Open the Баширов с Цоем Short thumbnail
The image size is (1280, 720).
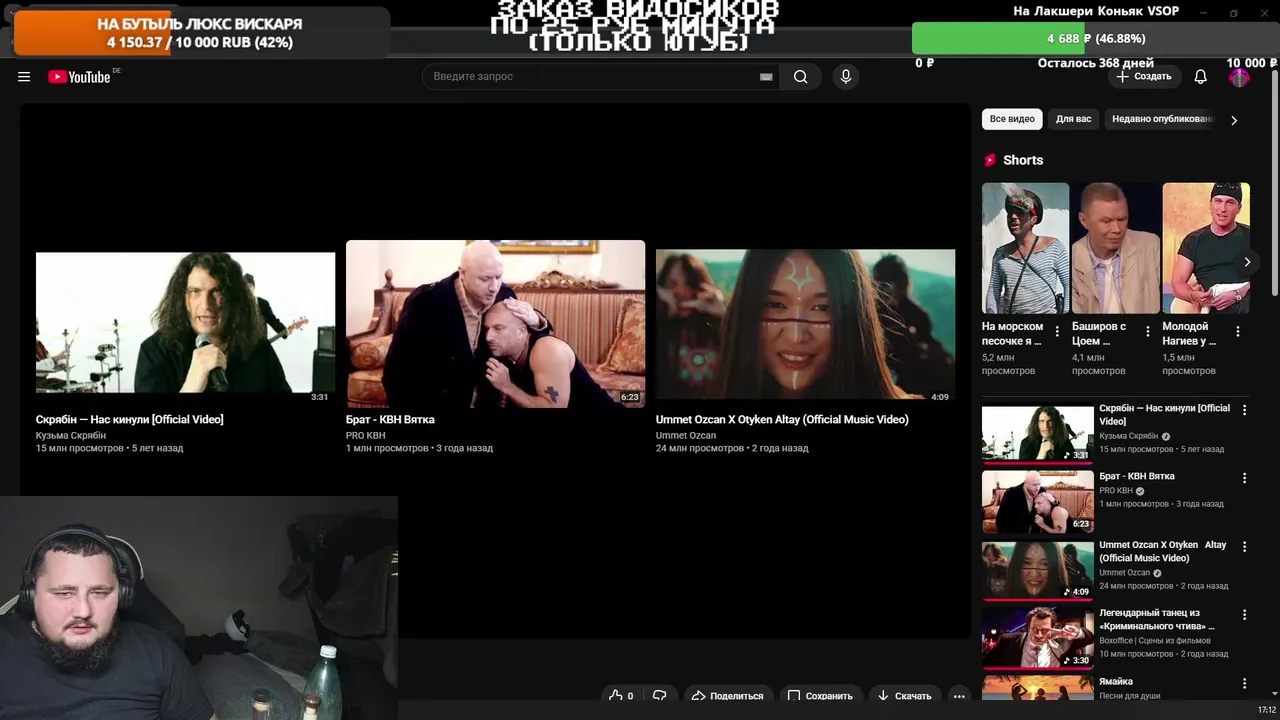[x=1115, y=248]
